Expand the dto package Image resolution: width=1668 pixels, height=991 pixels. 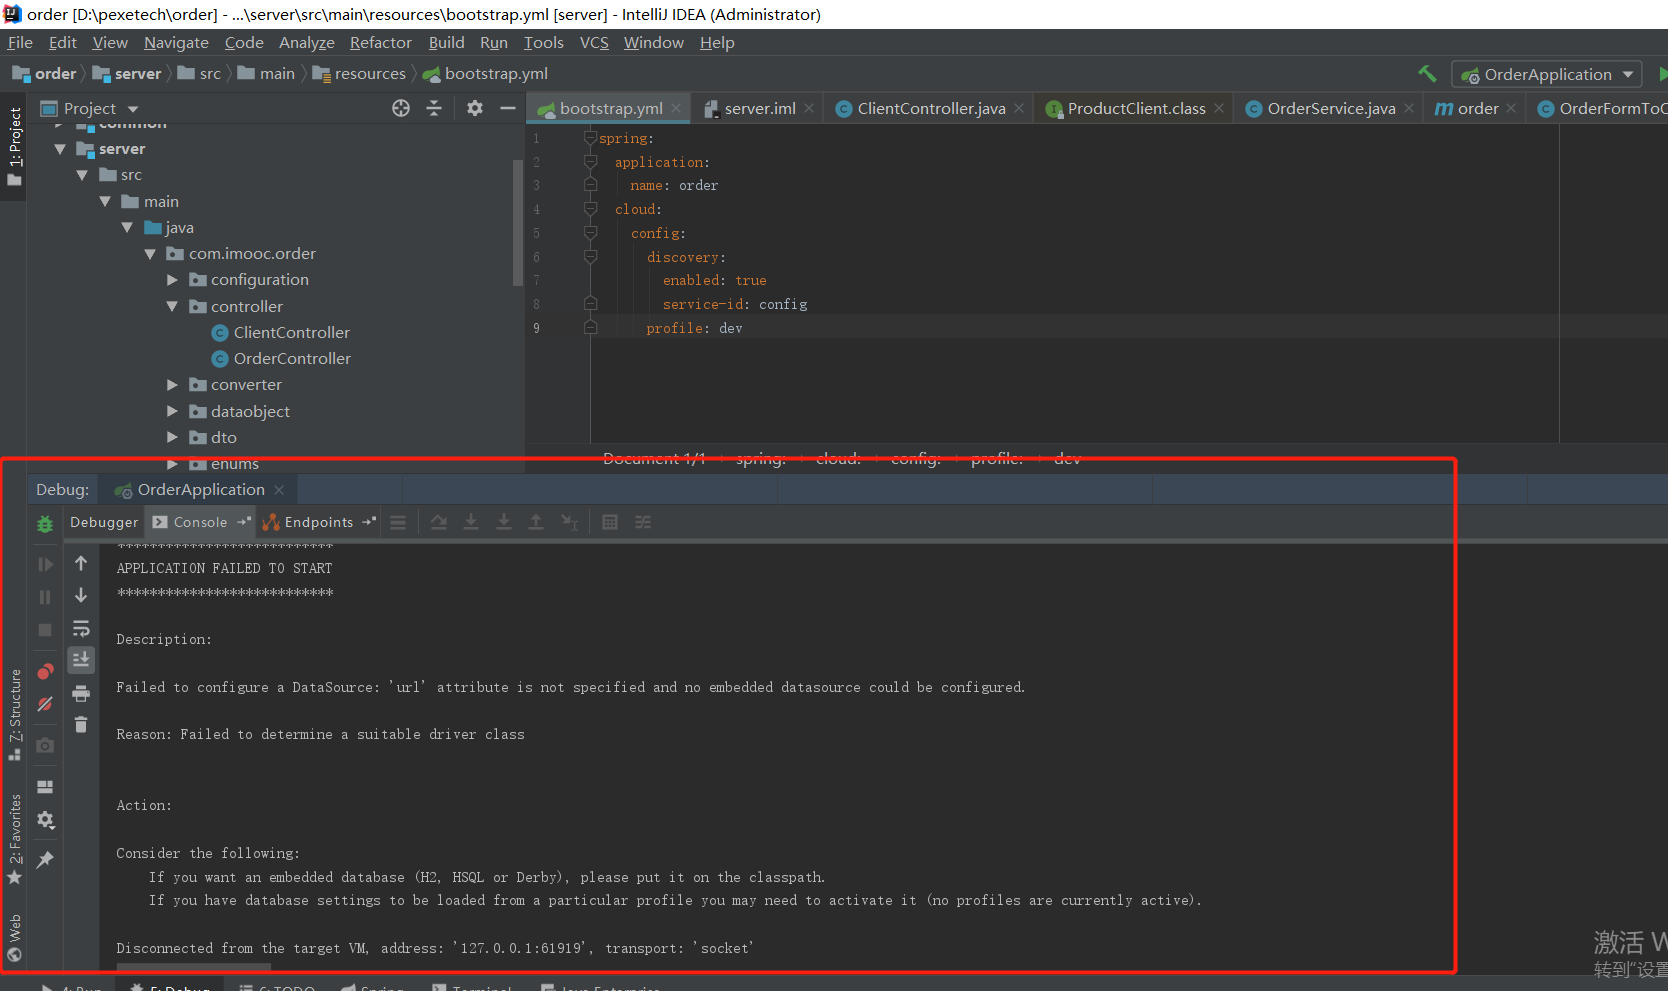172,438
